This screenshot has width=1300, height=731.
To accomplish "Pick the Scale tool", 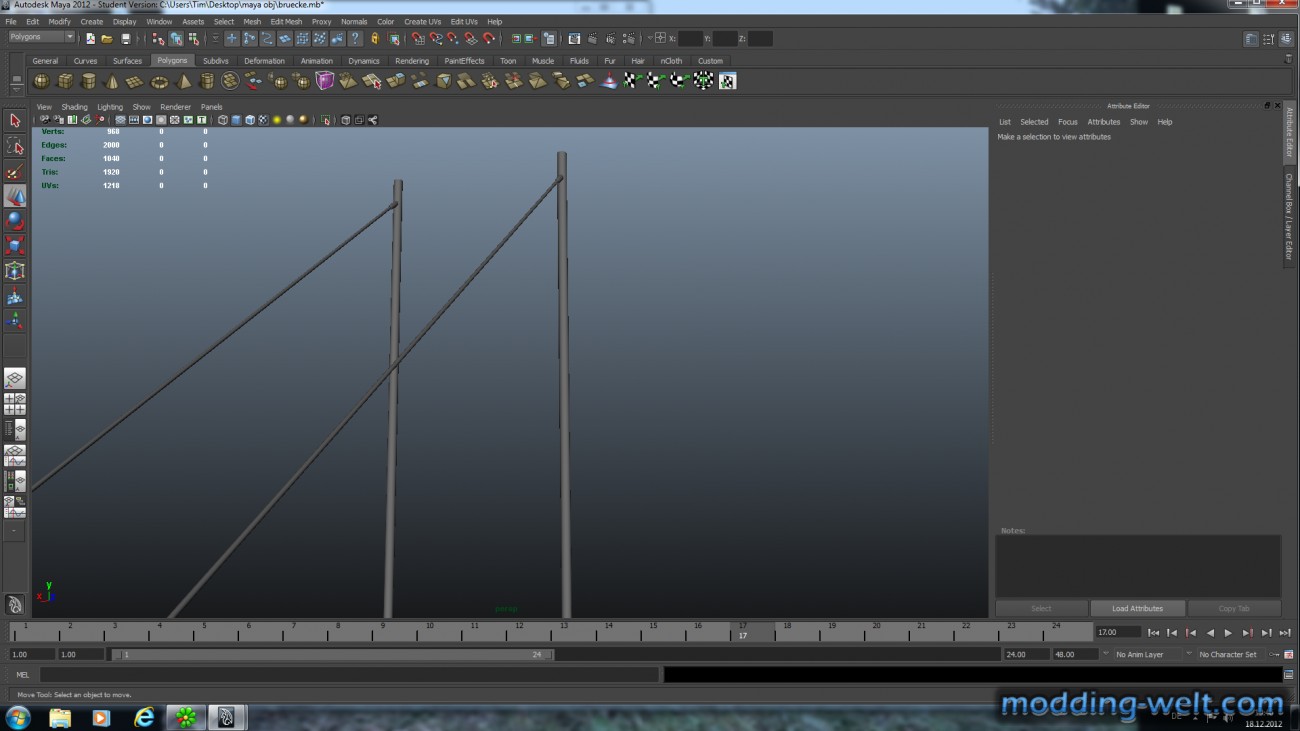I will pos(15,246).
